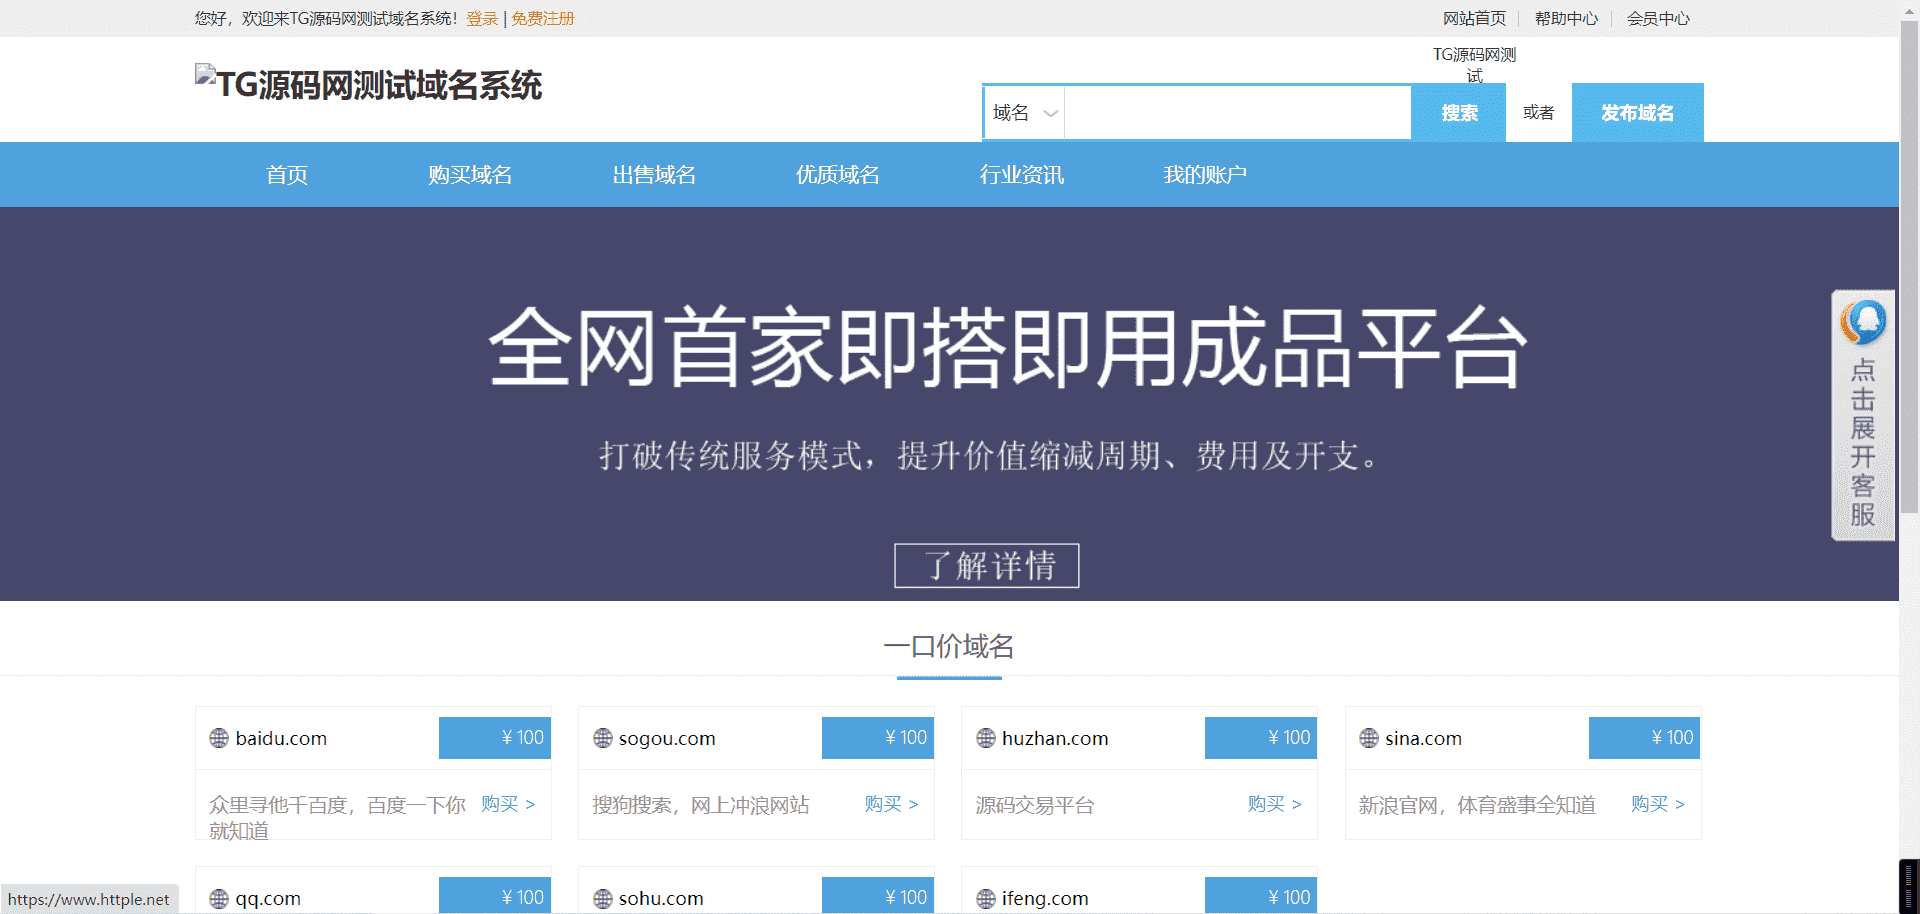Open the 购买域名 navigation menu item
The width and height of the screenshot is (1920, 914).
coord(470,175)
